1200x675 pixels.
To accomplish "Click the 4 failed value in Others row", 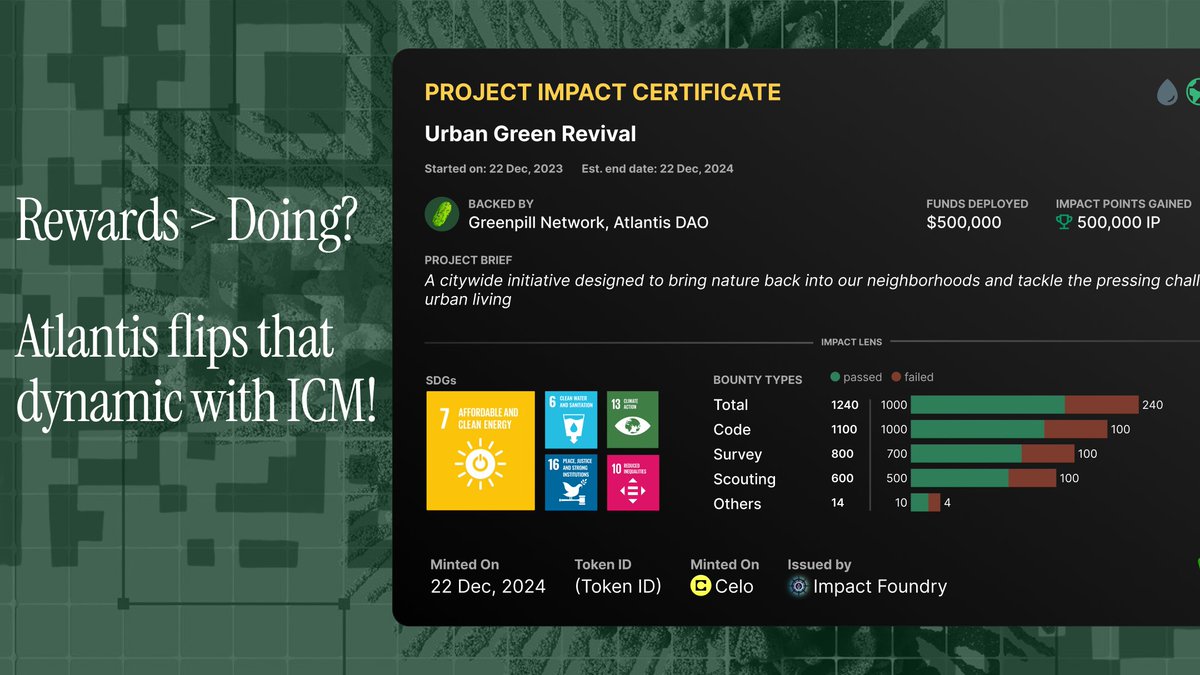I will point(947,503).
